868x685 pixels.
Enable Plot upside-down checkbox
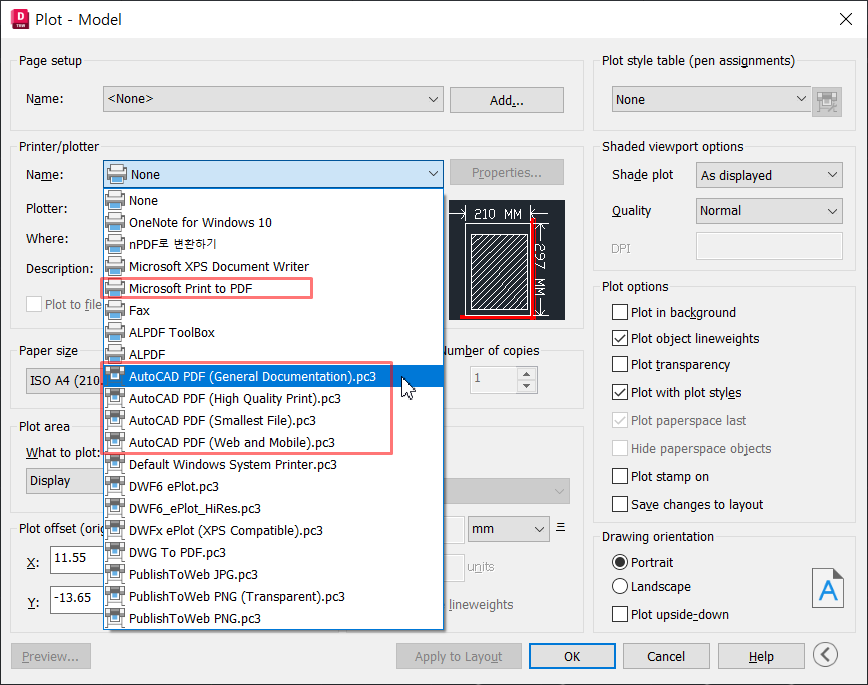point(619,615)
